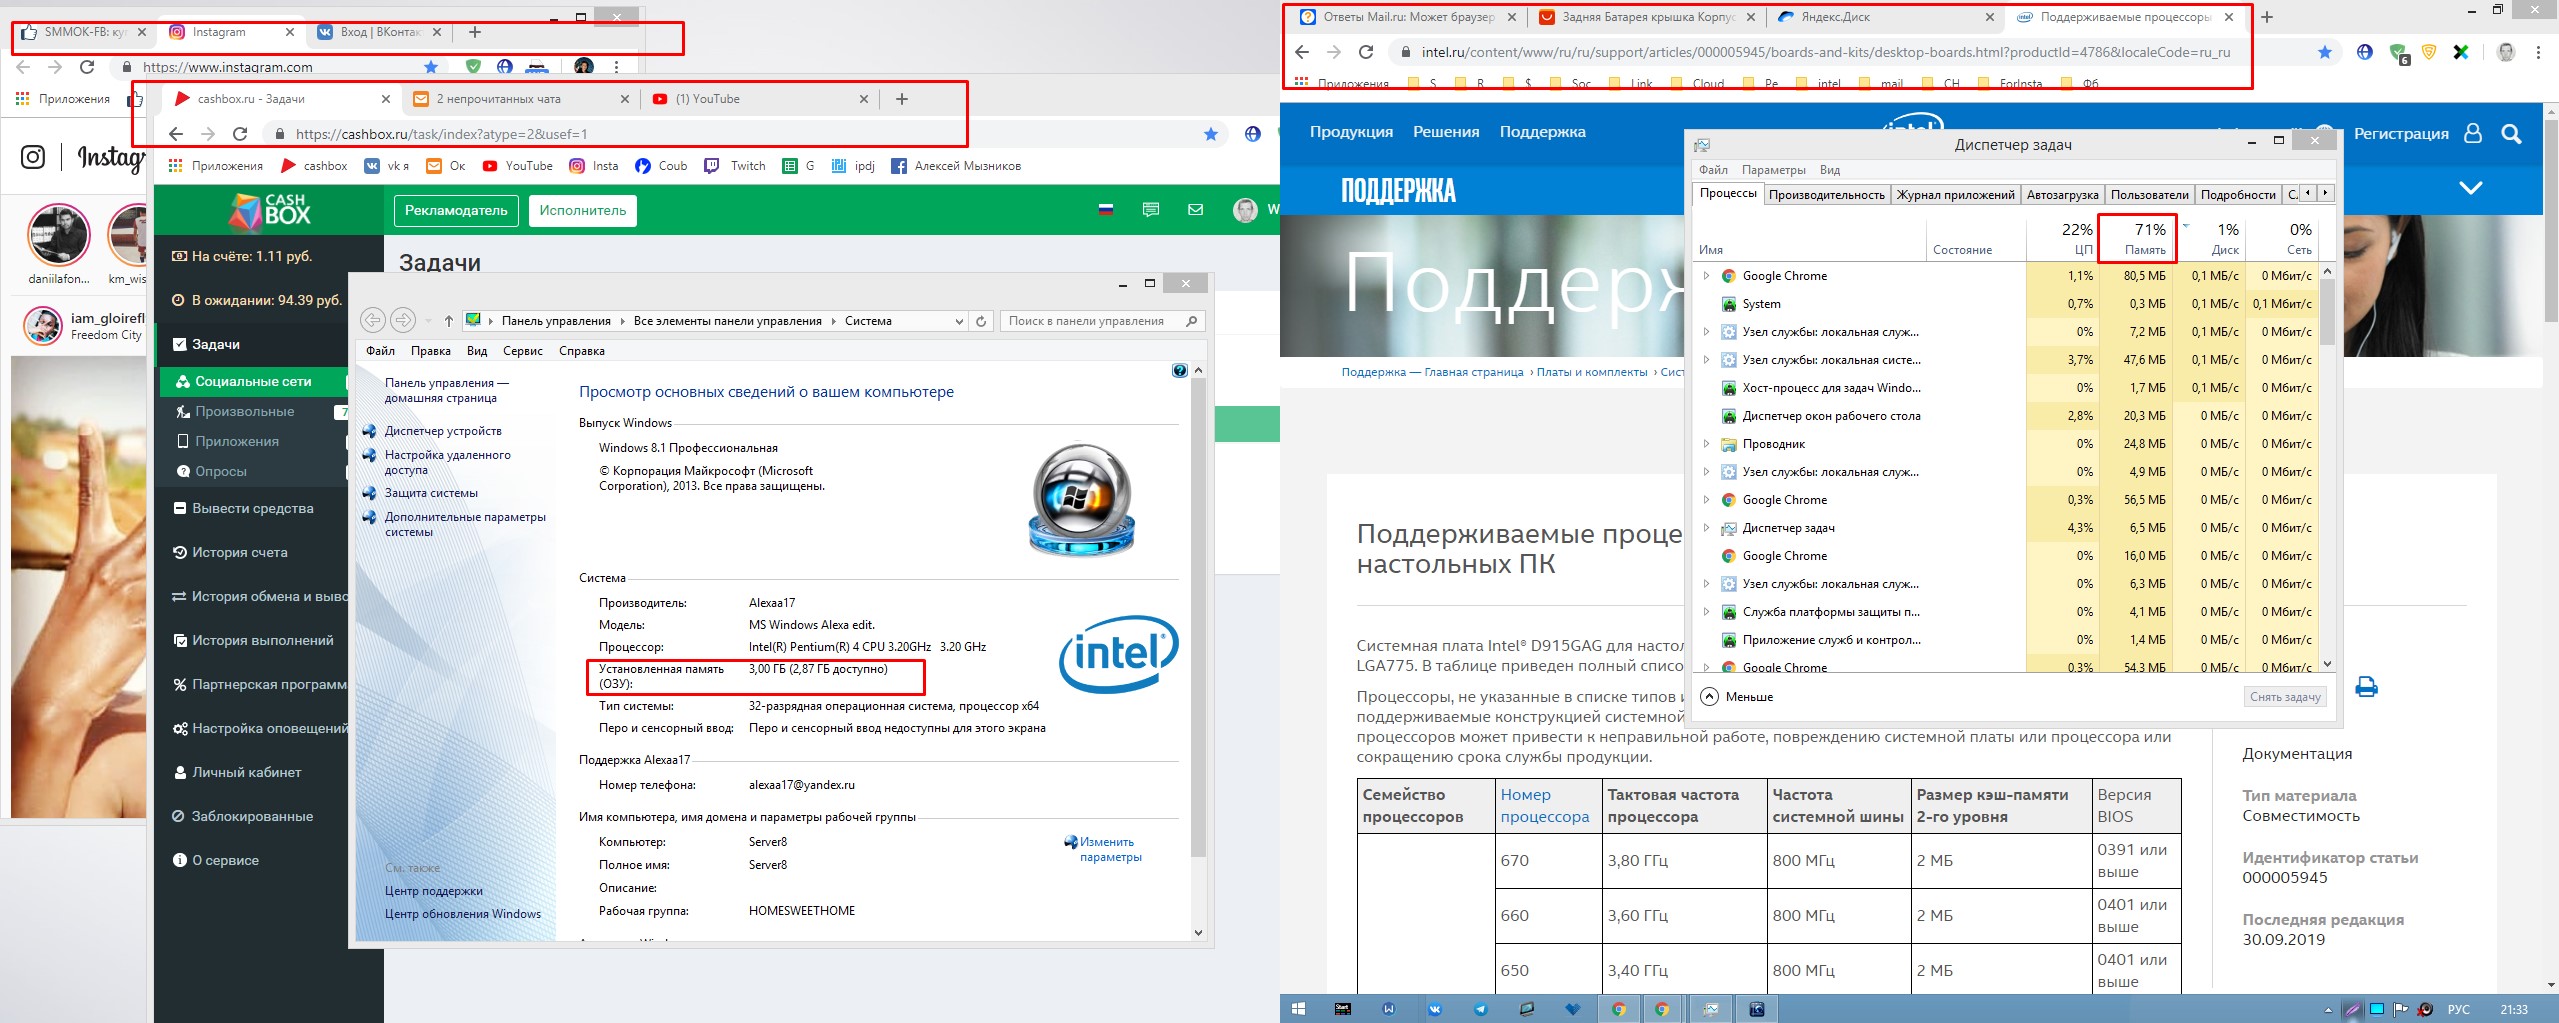This screenshot has height=1023, width=2559.
Task: Open the Автозагрузка tab in Task Manager
Action: pos(2062,195)
